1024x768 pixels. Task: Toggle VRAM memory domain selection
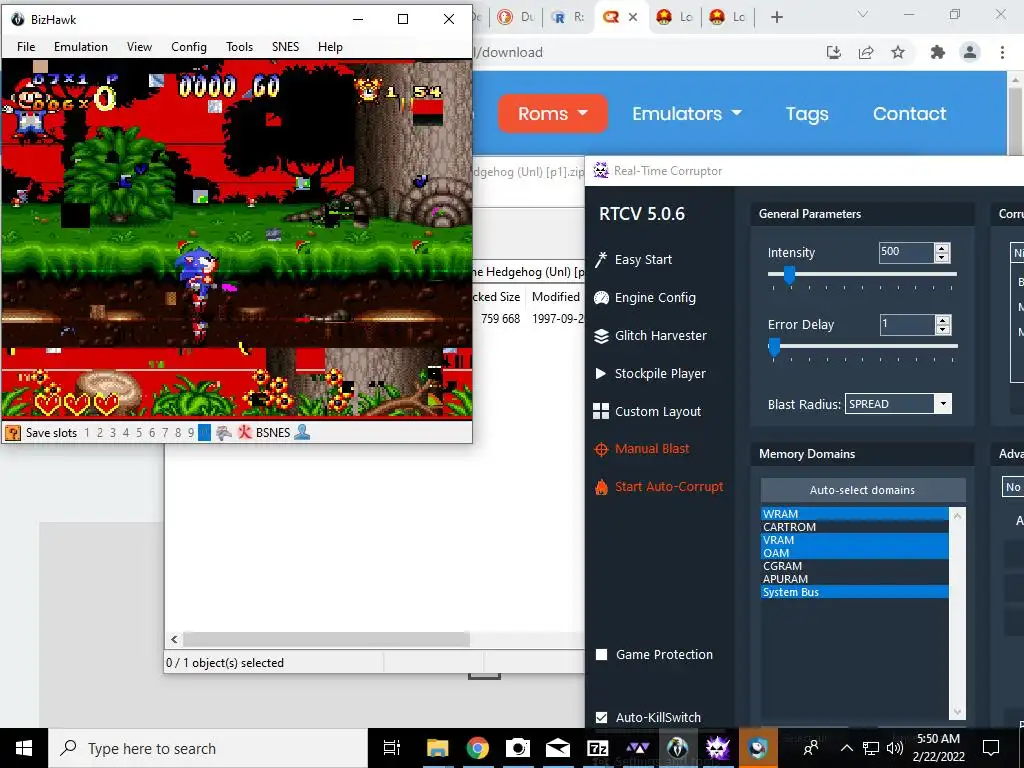tap(854, 540)
